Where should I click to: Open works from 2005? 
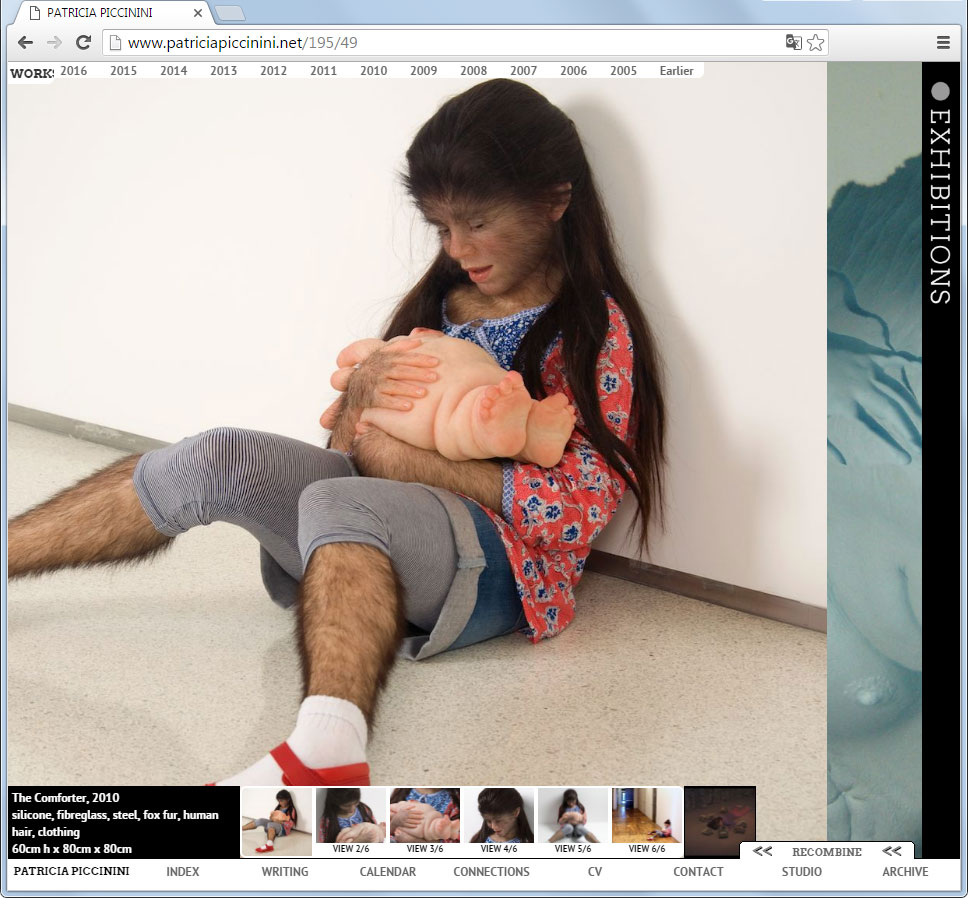[624, 70]
